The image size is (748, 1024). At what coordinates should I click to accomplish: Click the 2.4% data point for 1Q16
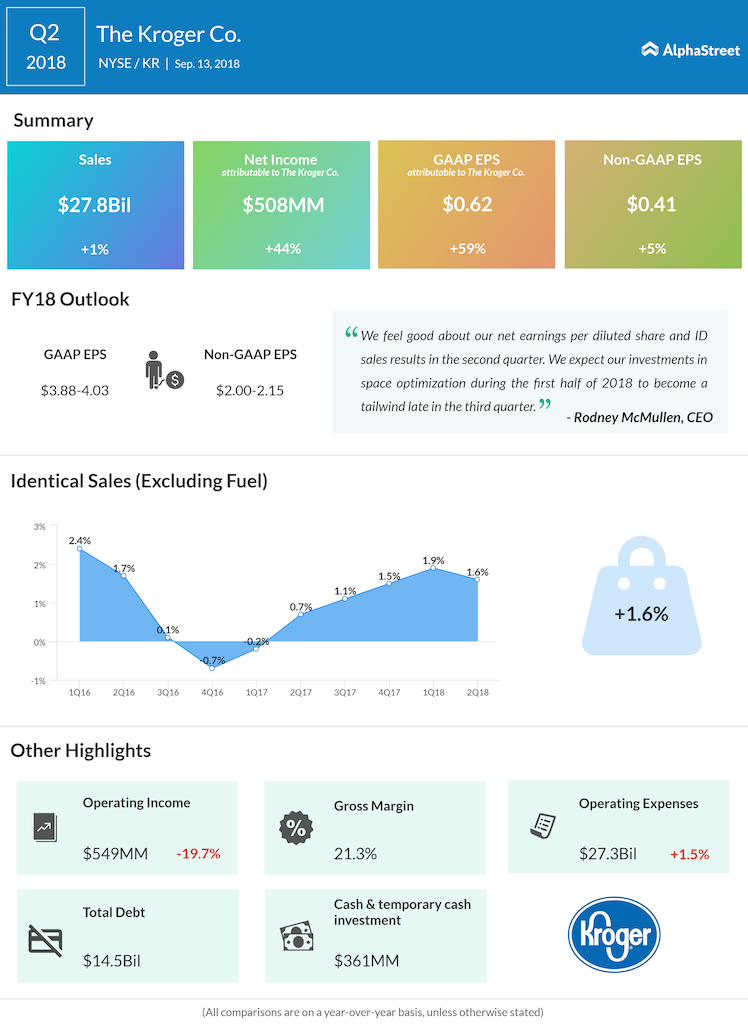point(79,549)
